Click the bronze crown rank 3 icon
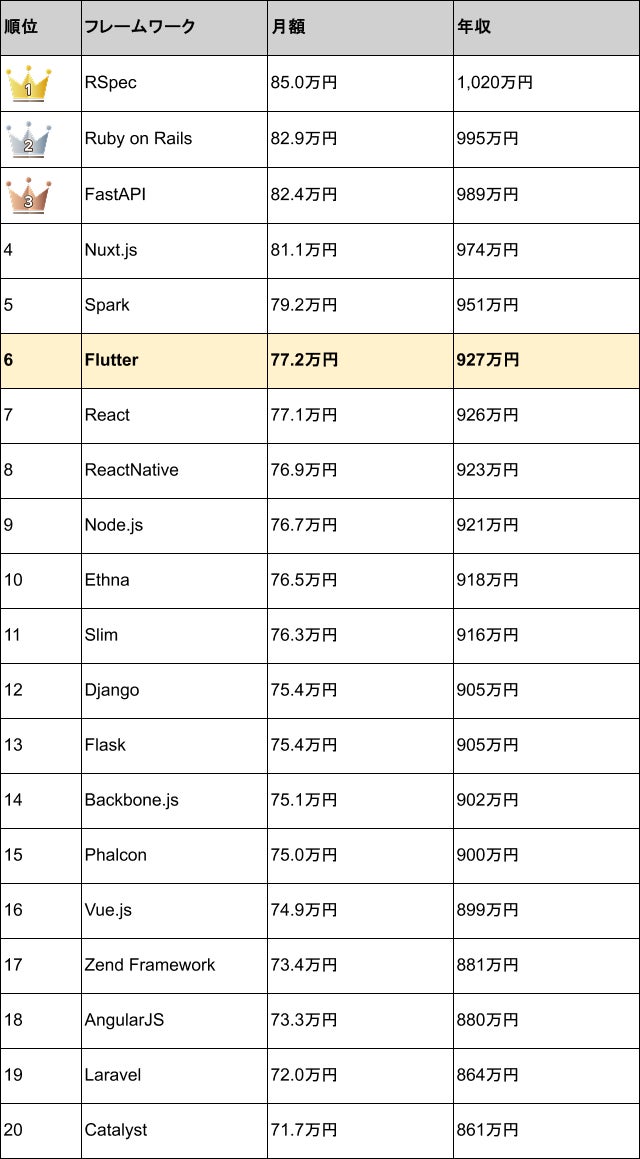Image resolution: width=640 pixels, height=1159 pixels. [28, 194]
